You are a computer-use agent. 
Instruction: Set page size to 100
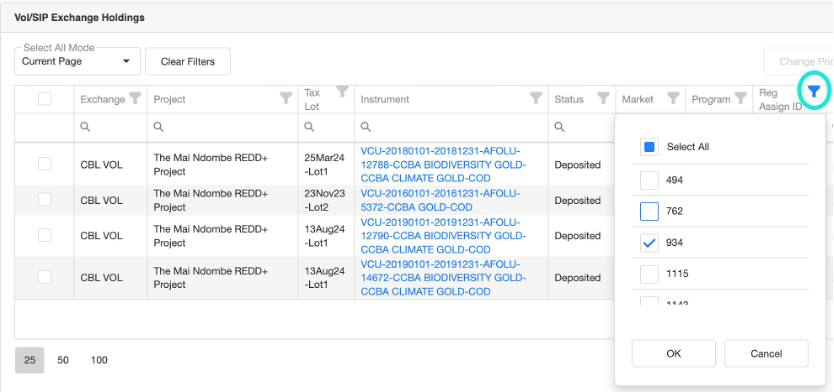(x=99, y=360)
